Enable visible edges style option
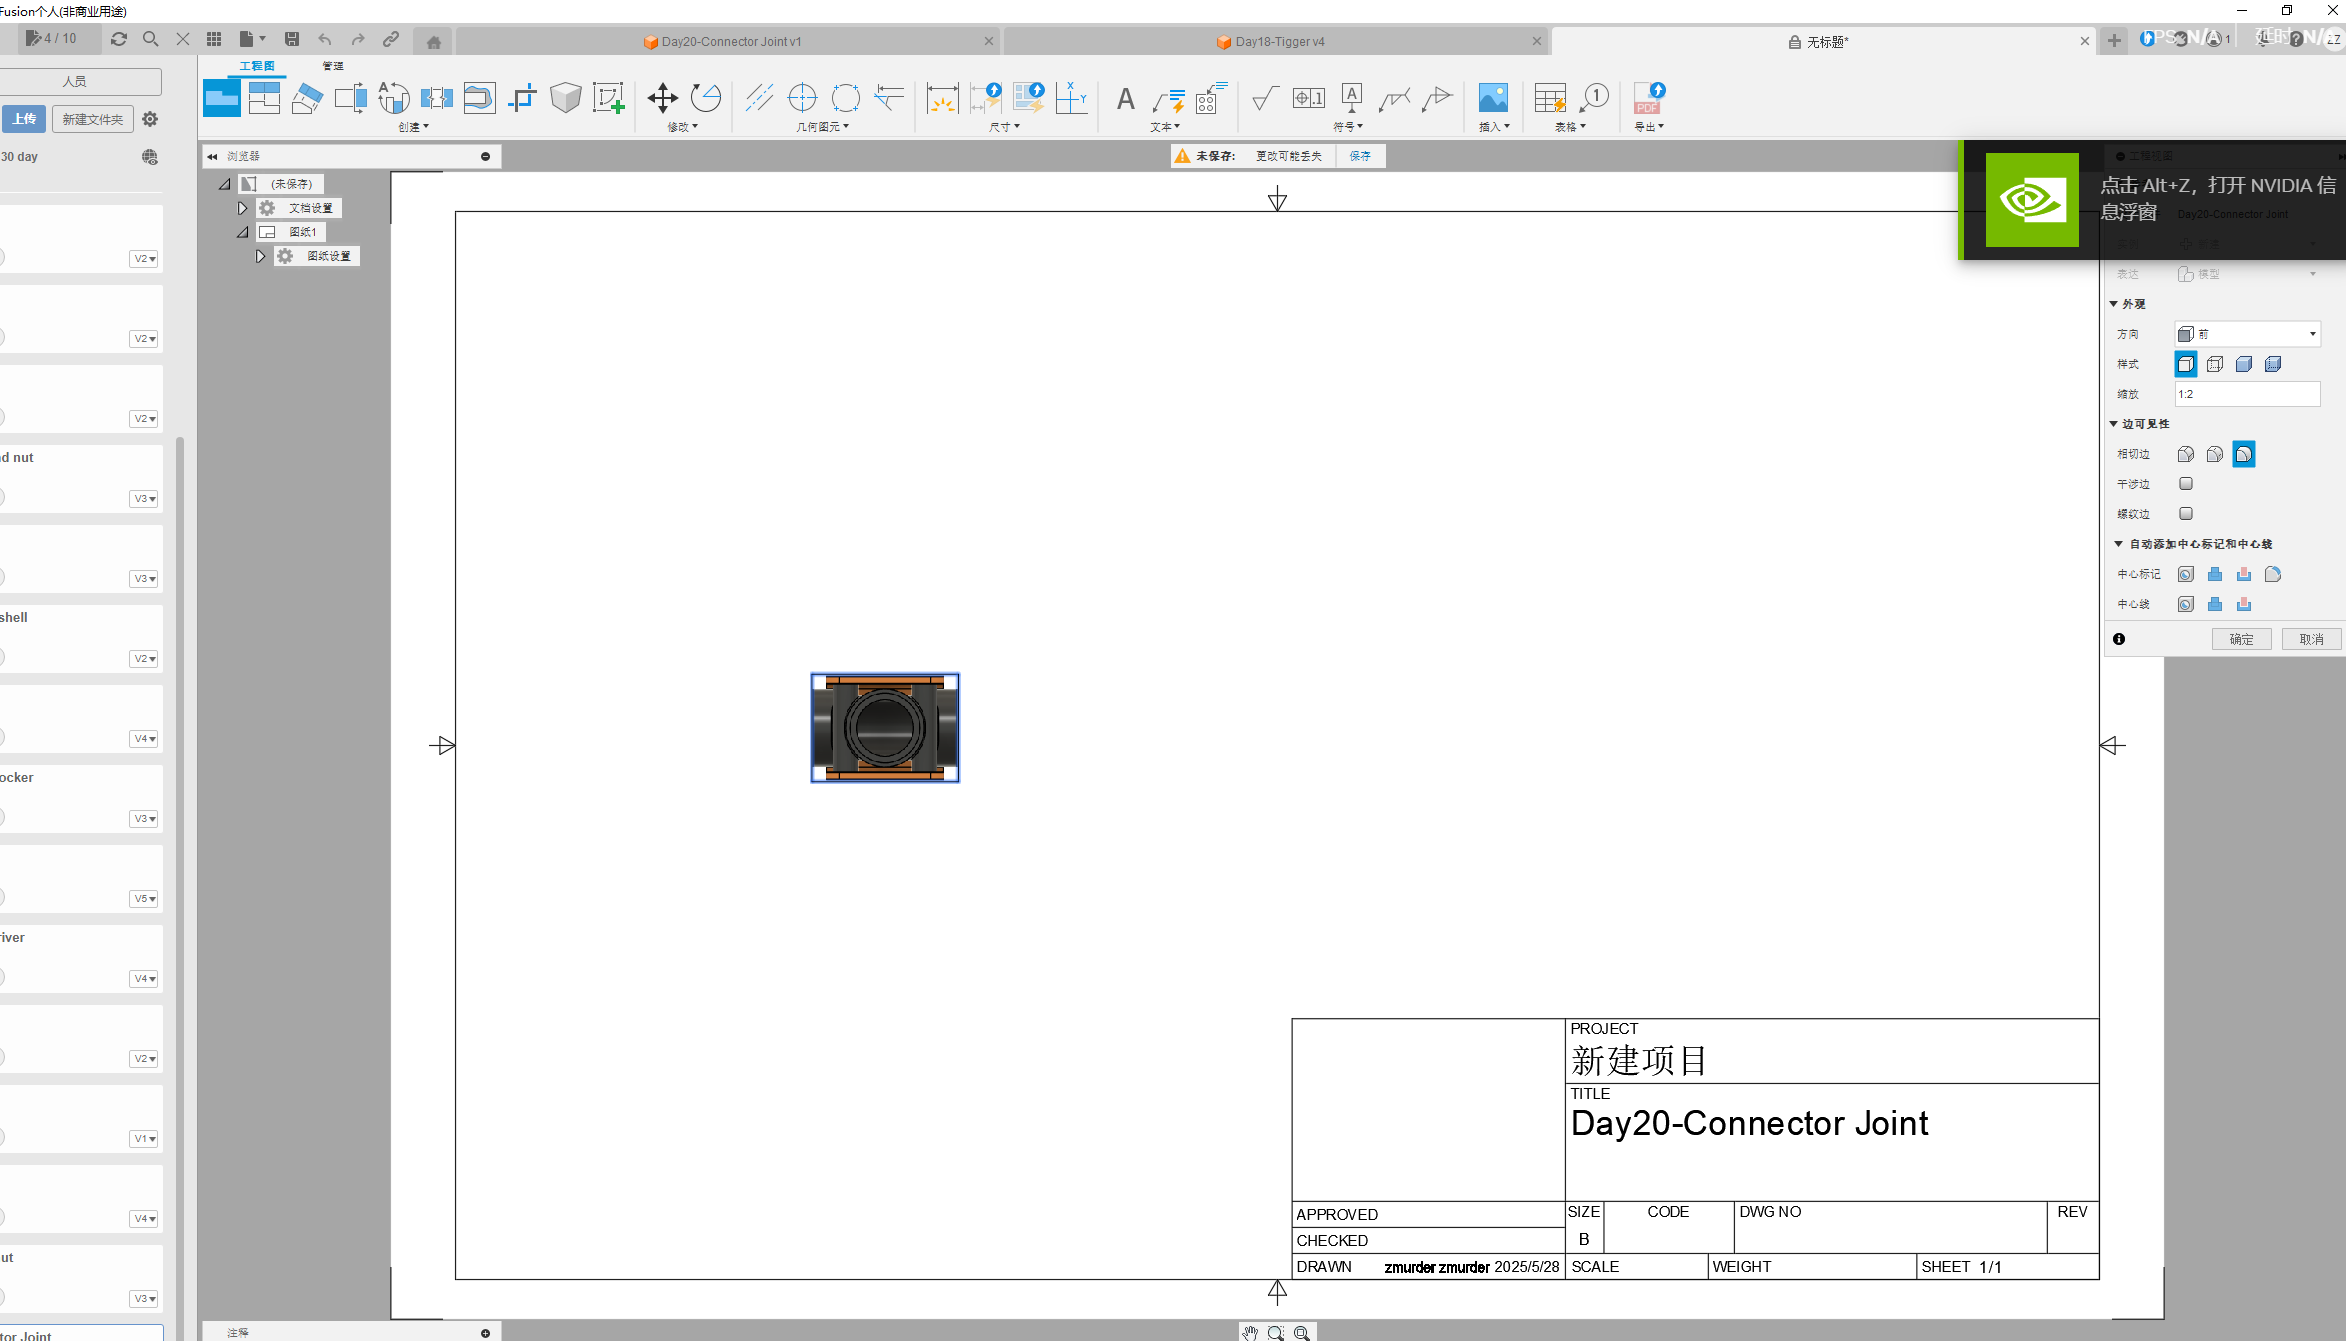This screenshot has height=1341, width=2346. pos(2185,364)
